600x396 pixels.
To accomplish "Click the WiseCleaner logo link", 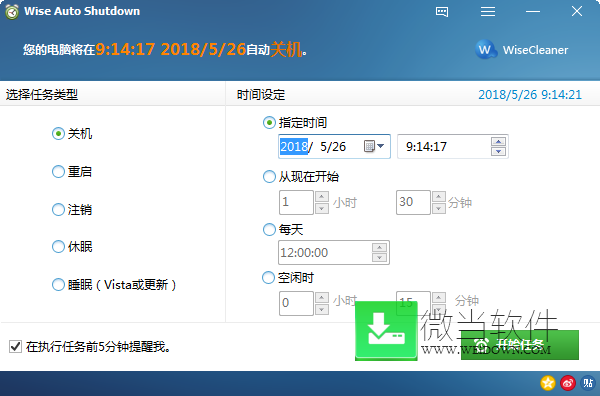I will (x=522, y=50).
